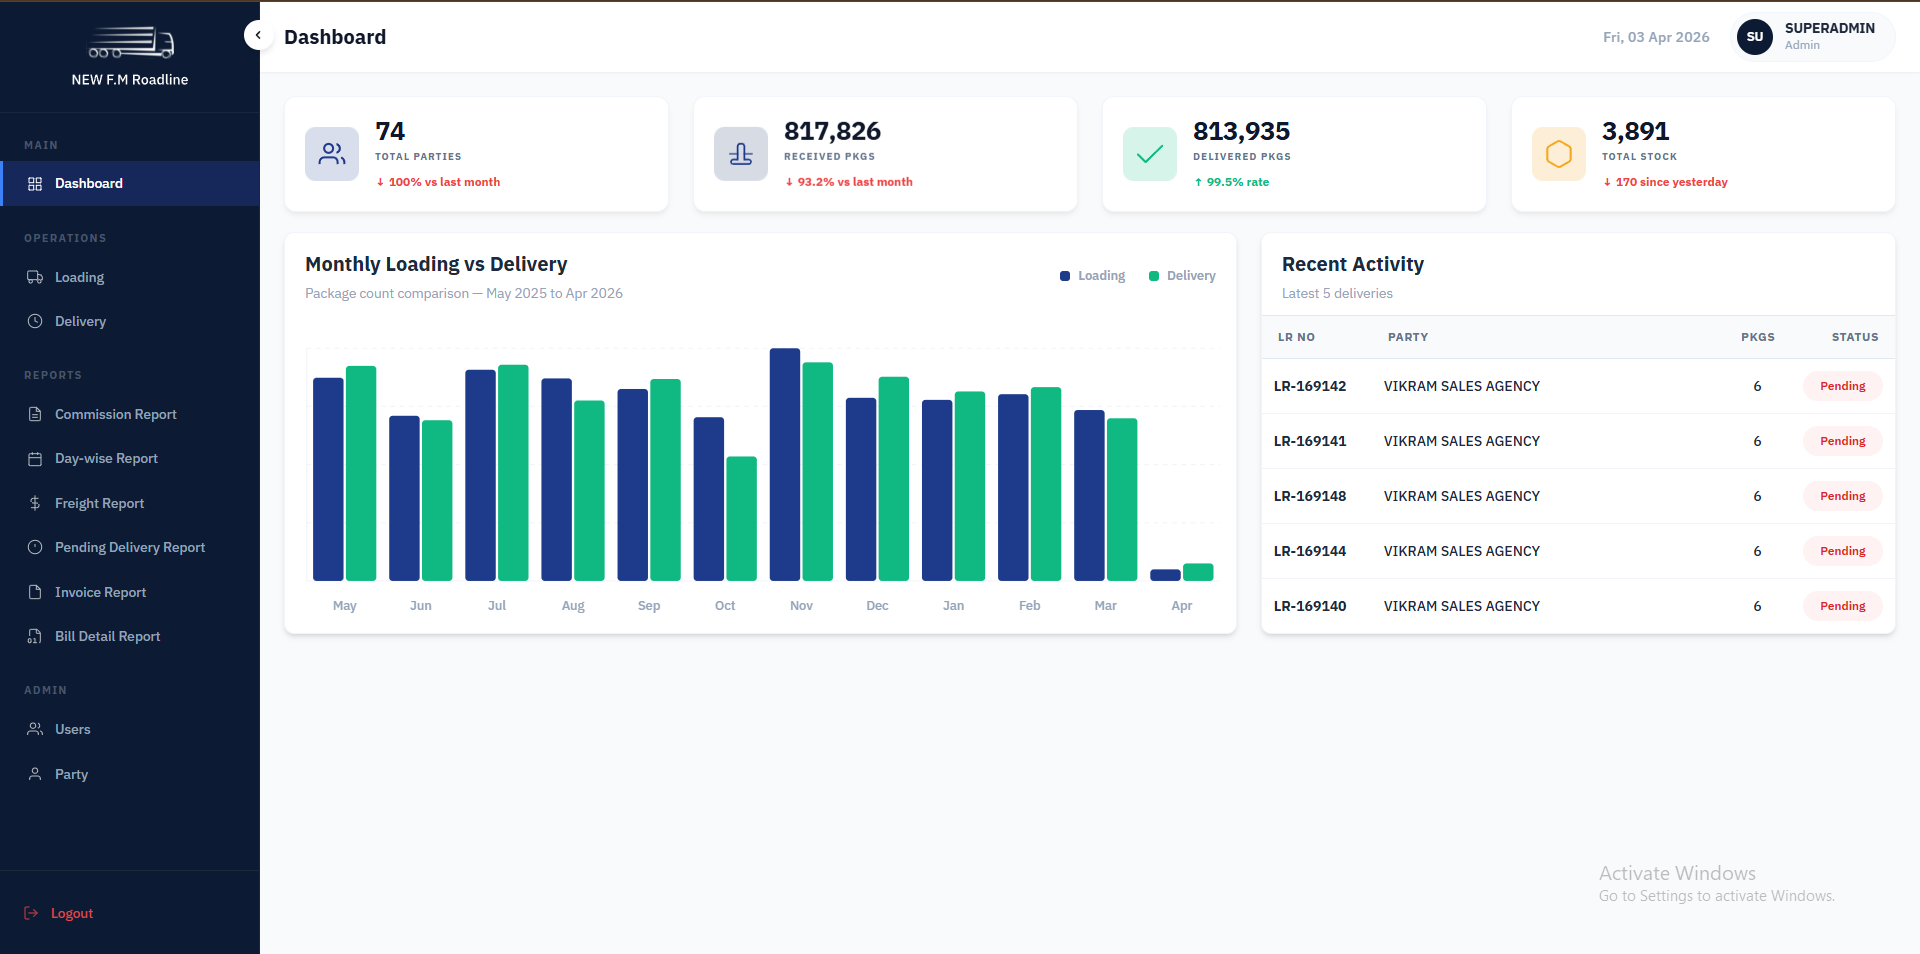Toggle the Loading series in chart legend
Screen dimensions: 1920x954
[x=1092, y=276]
